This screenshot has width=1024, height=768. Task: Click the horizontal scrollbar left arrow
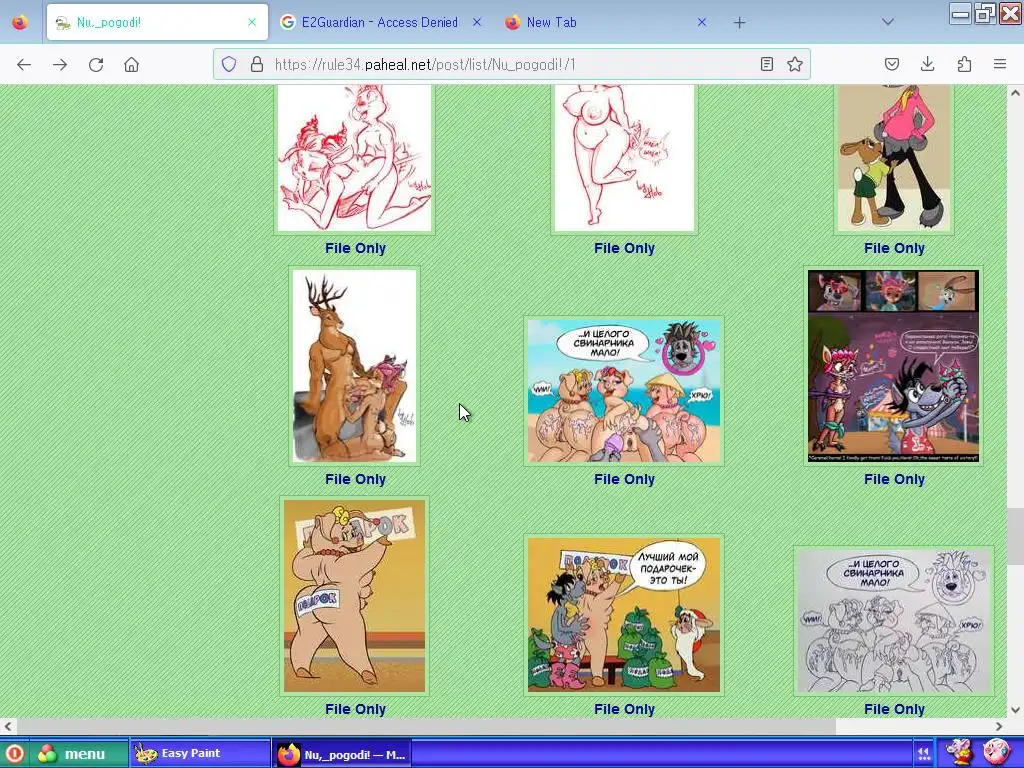click(x=8, y=726)
